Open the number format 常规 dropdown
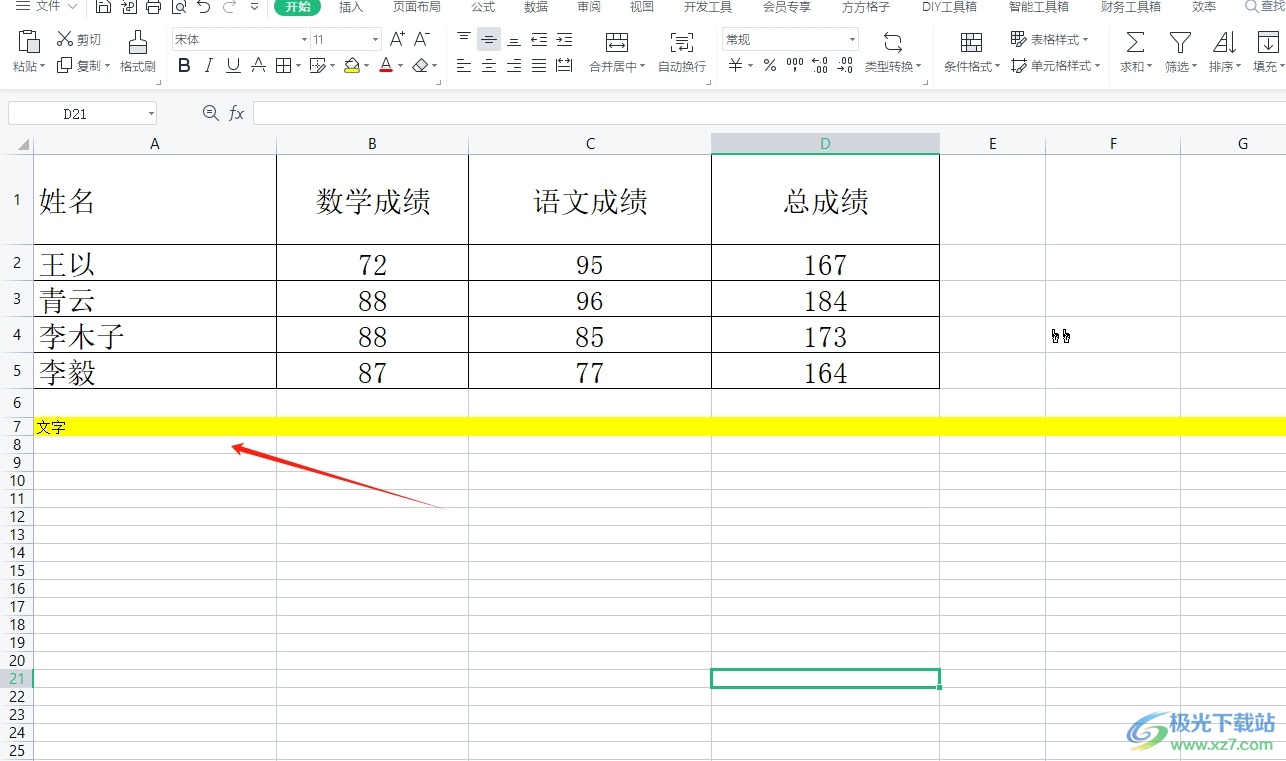Viewport: 1286px width, 761px height. [853, 40]
